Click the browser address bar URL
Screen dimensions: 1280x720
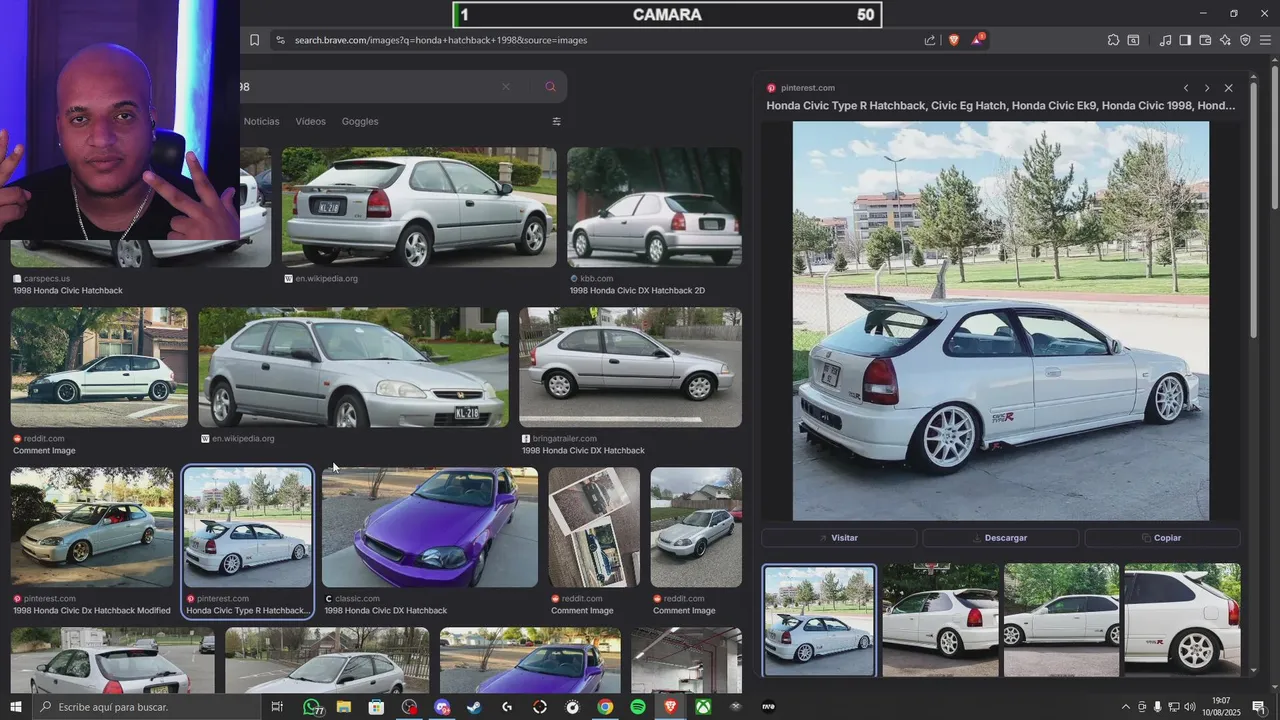pyautogui.click(x=441, y=40)
